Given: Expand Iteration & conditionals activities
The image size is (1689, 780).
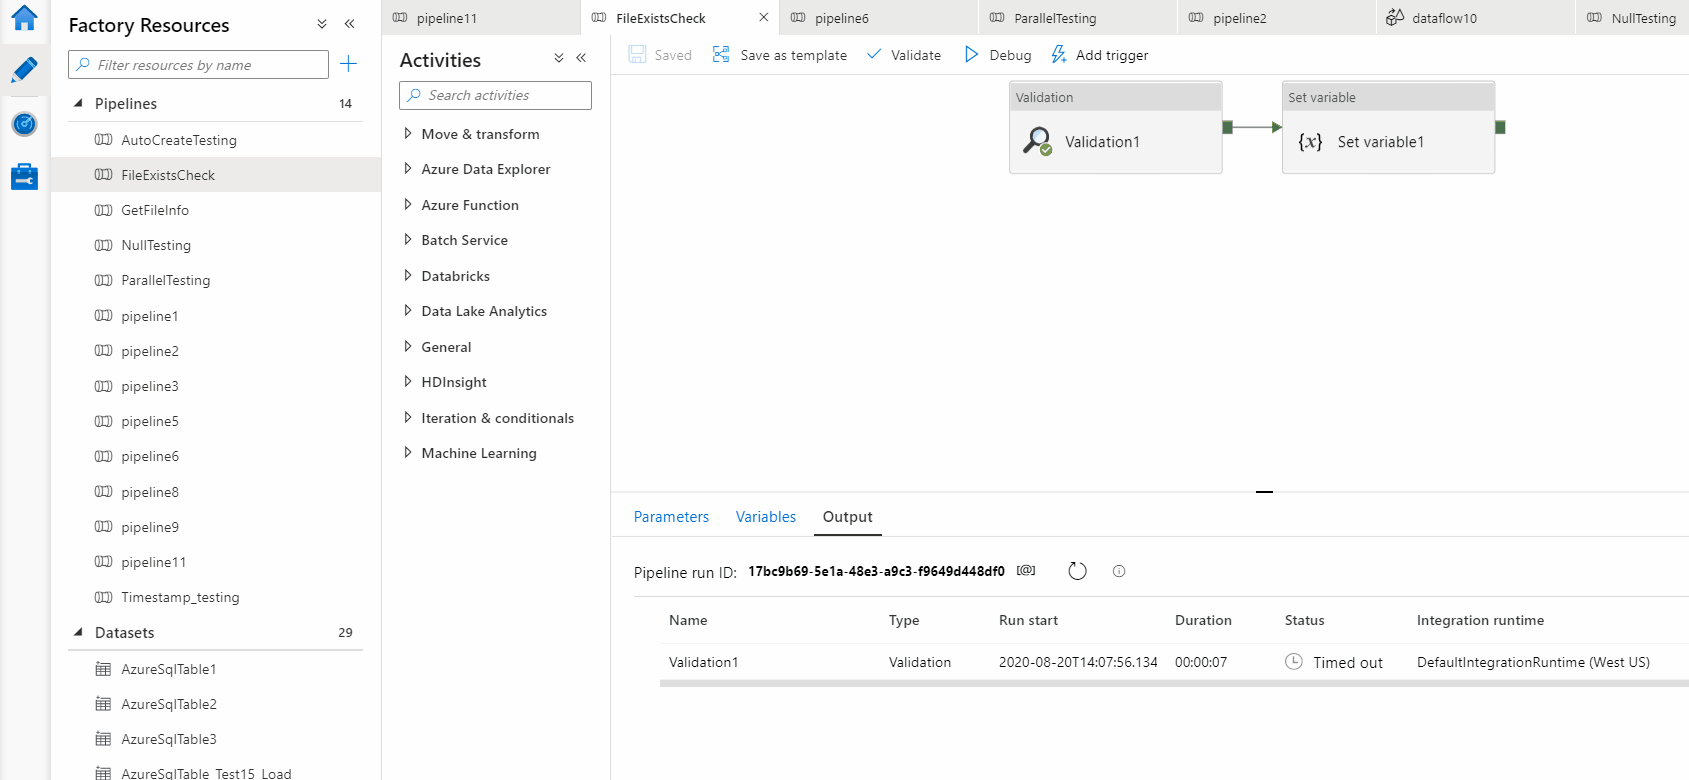Looking at the screenshot, I should (x=407, y=417).
